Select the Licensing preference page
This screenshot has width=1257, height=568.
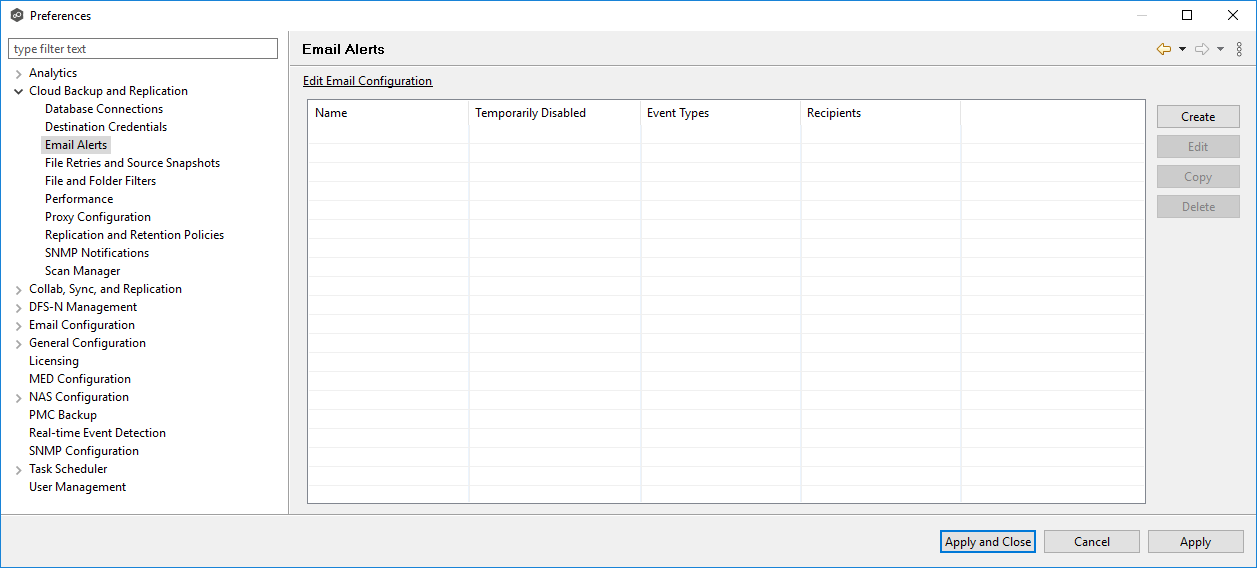pyautogui.click(x=54, y=361)
